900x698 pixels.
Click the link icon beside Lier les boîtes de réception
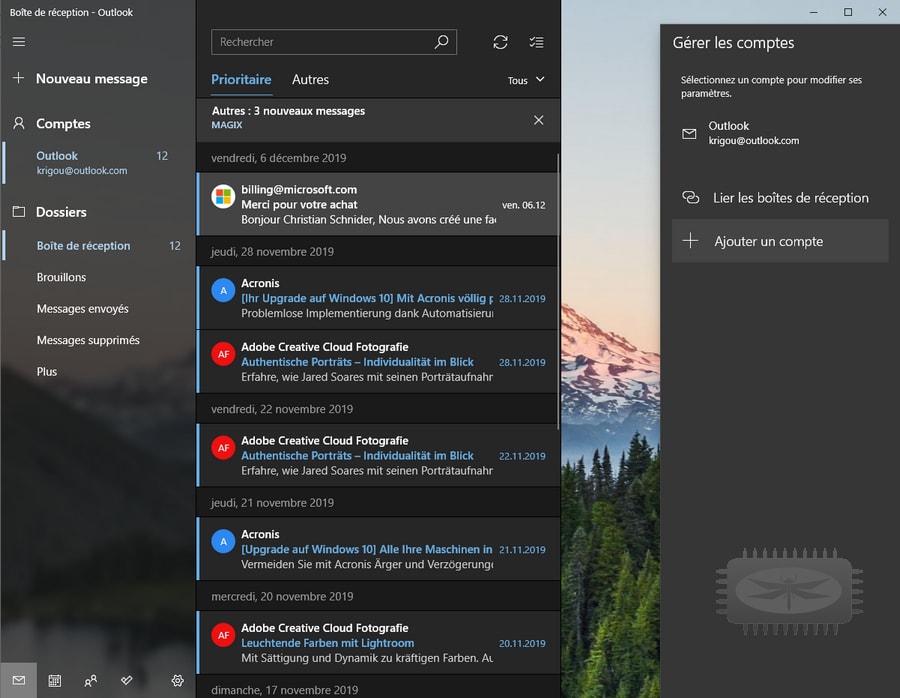(x=690, y=197)
